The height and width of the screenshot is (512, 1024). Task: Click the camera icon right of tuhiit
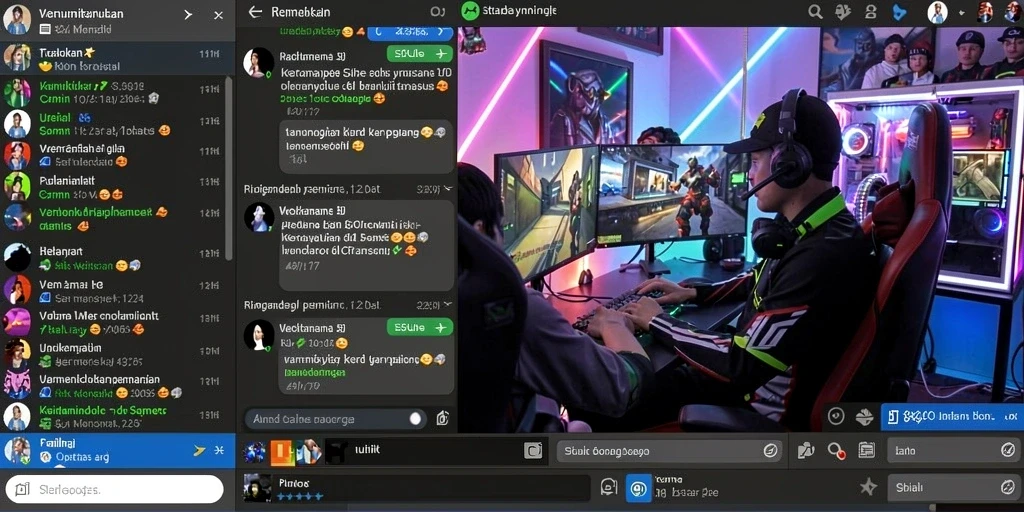click(533, 450)
